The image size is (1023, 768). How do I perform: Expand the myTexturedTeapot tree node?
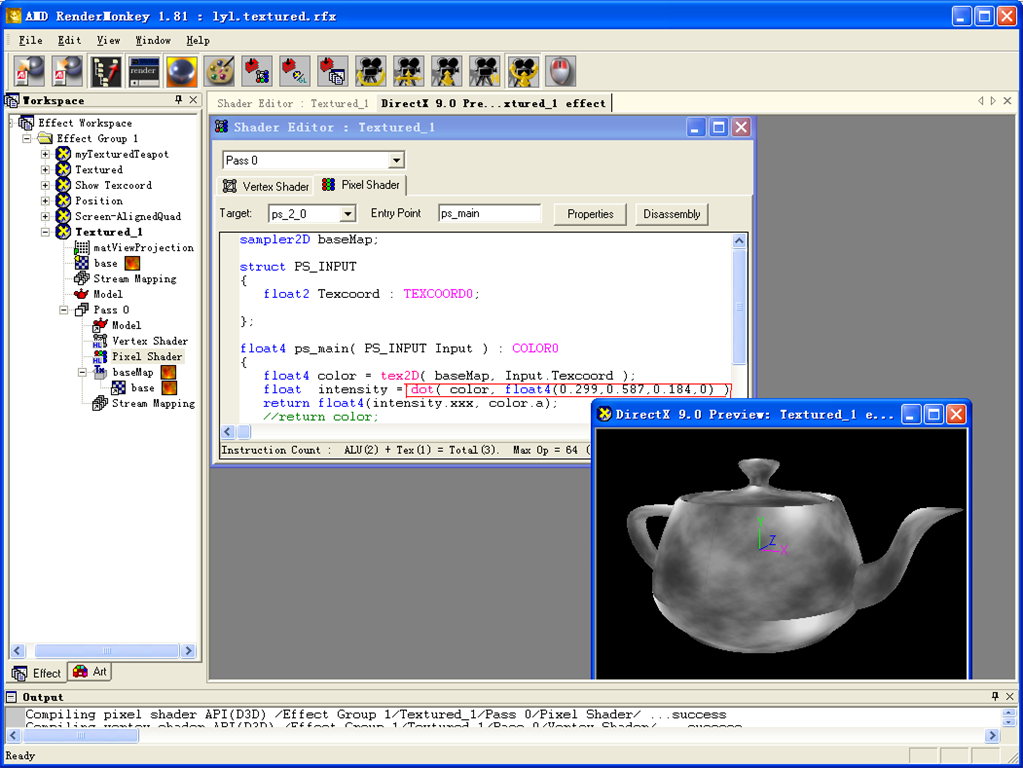(45, 154)
